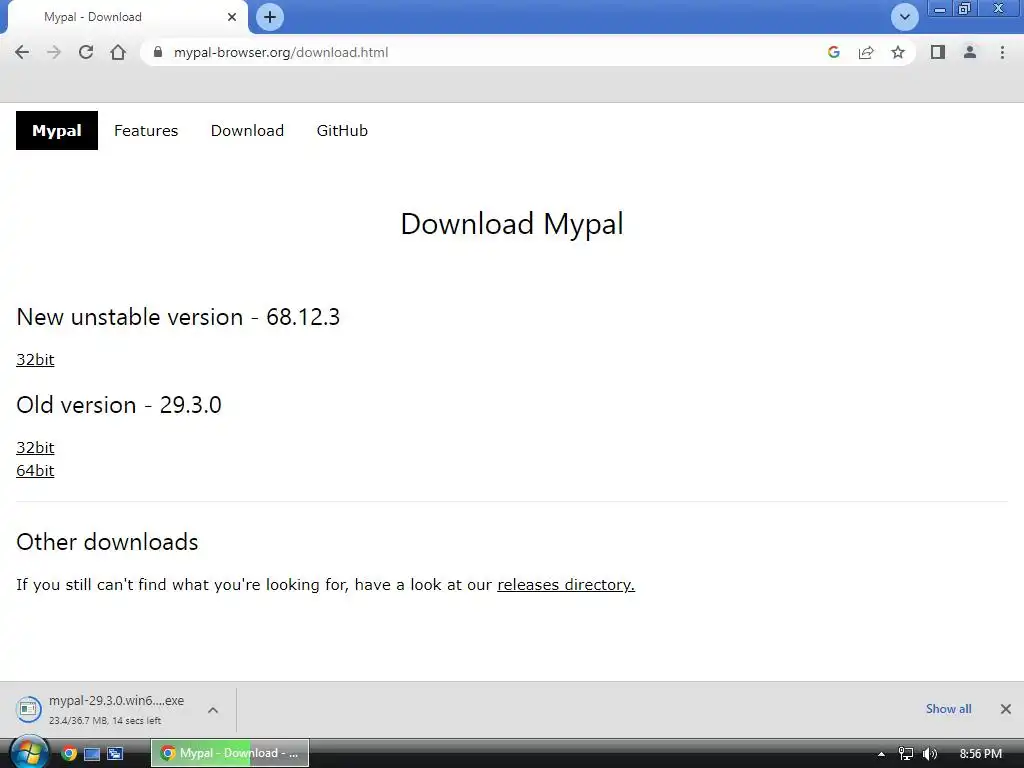Click the forward navigation arrow

[x=54, y=52]
